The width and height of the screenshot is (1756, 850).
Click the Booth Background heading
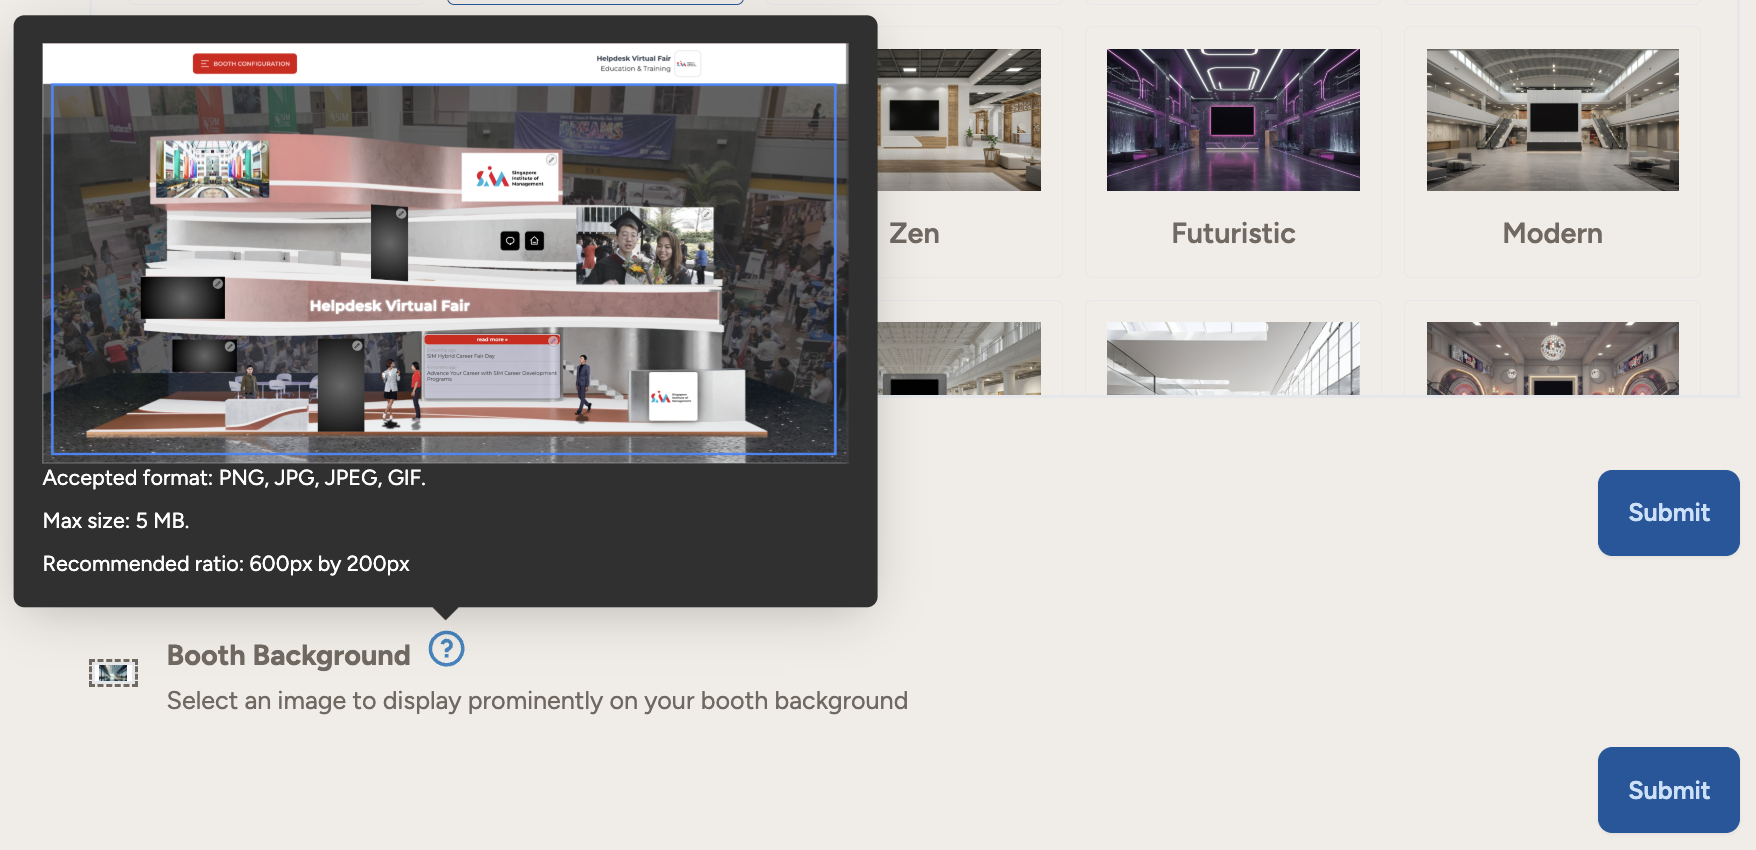coord(288,655)
